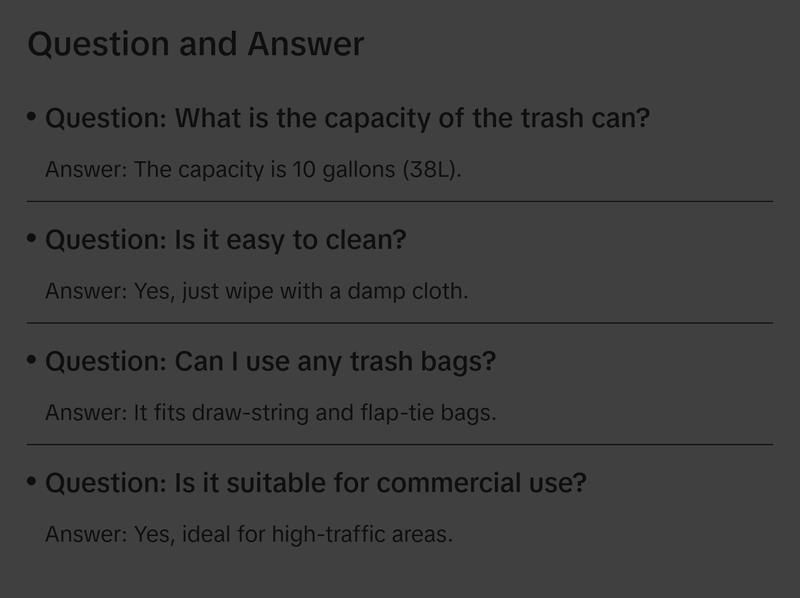This screenshot has height=598, width=800.
Task: Click the bullet before the capacity question
Action: click(32, 117)
